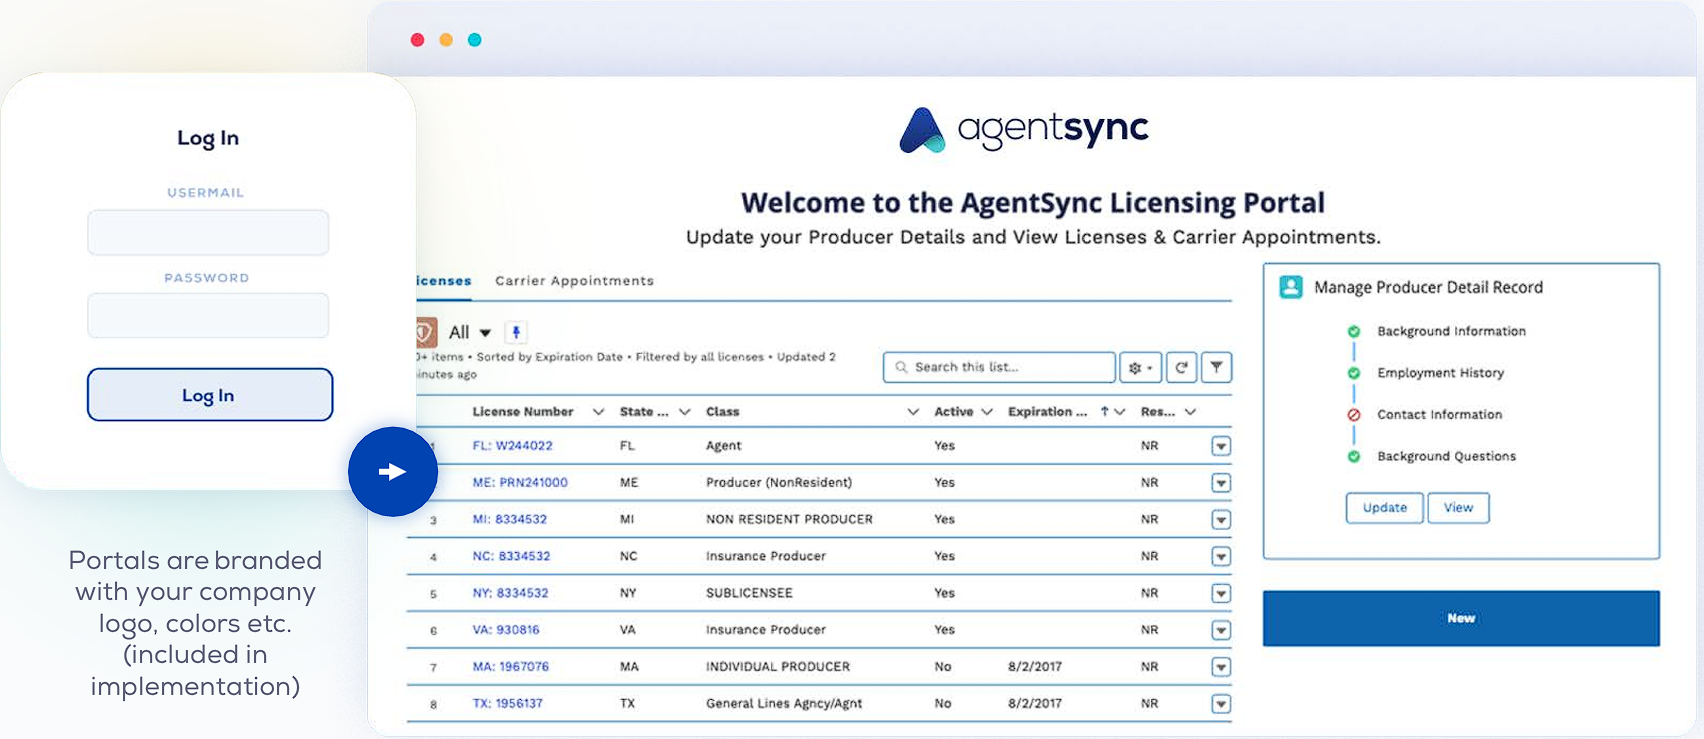The image size is (1704, 739).
Task: Open row actions for NC: 8334532
Action: (x=1221, y=557)
